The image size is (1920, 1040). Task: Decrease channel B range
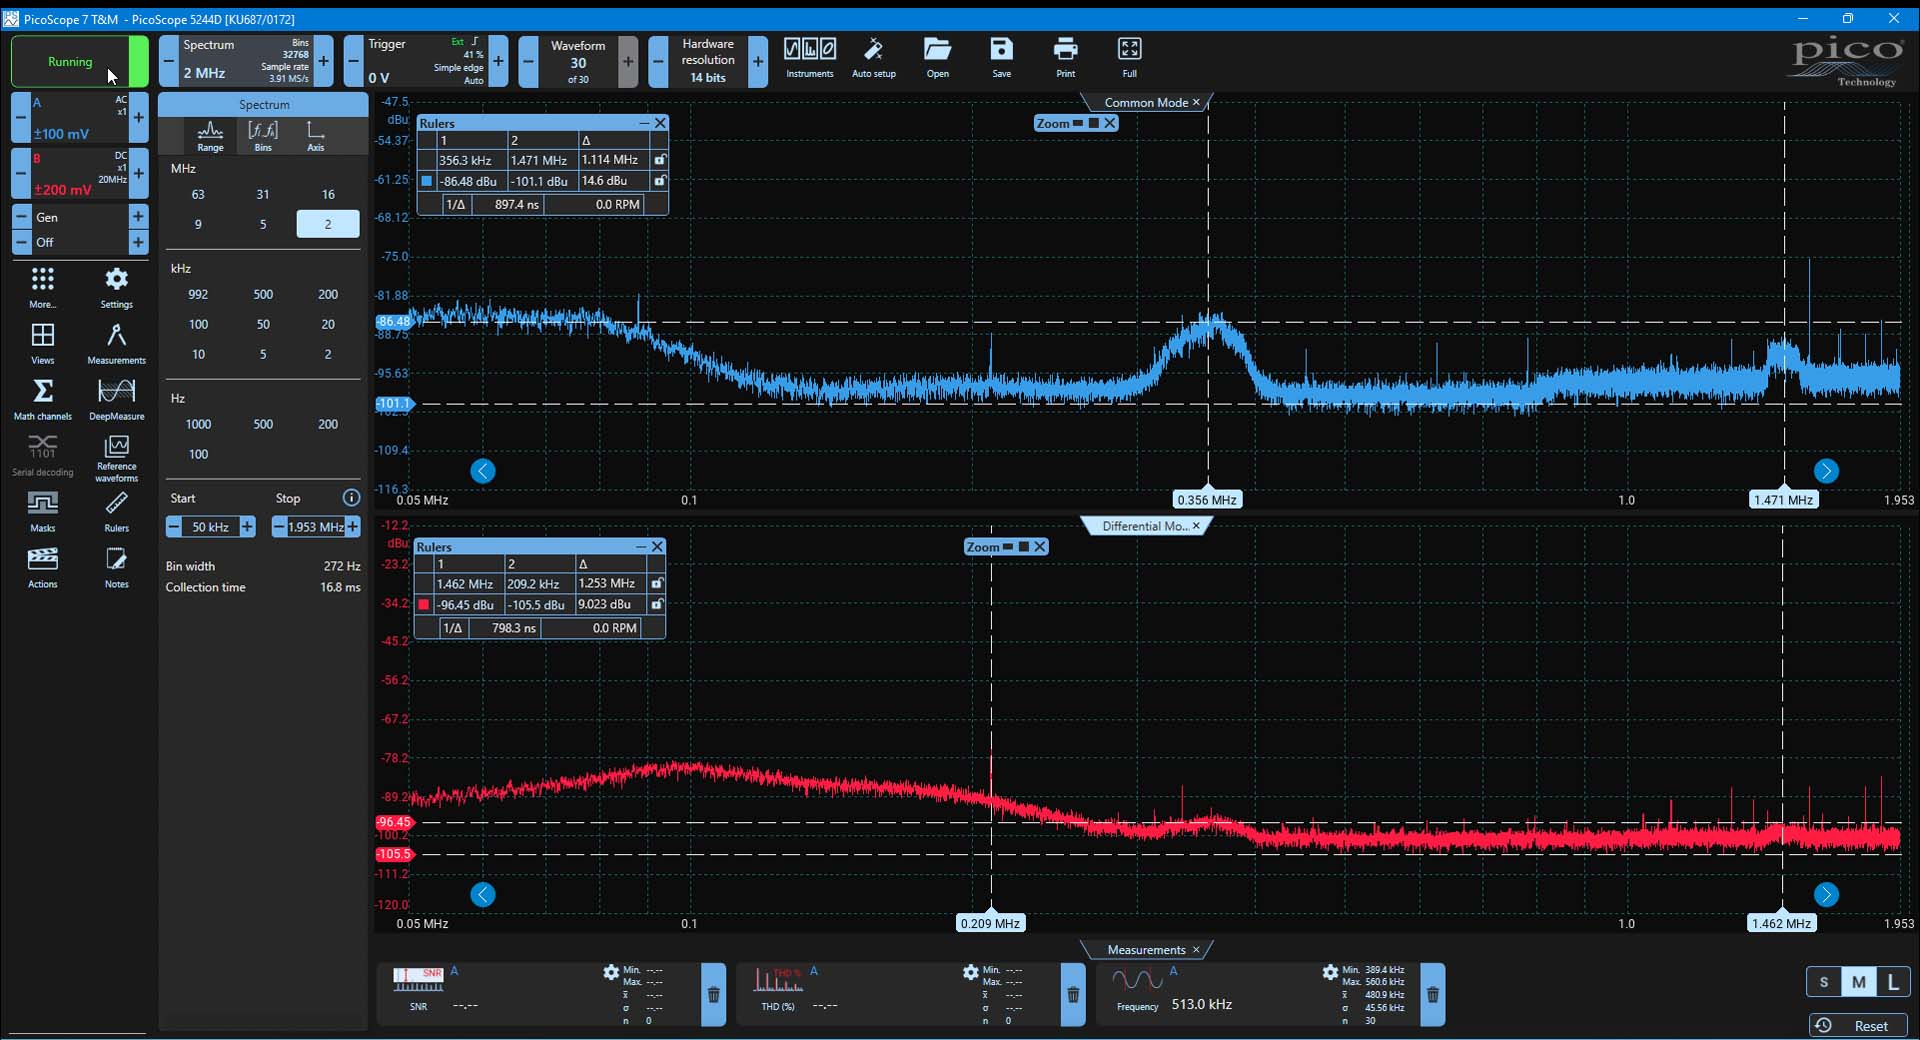20,174
